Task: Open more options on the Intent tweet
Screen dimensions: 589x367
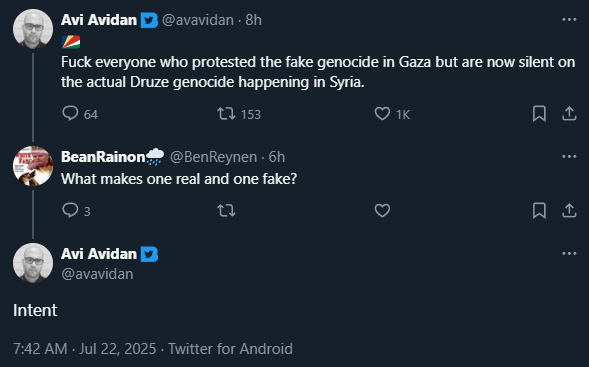Action: tap(569, 254)
